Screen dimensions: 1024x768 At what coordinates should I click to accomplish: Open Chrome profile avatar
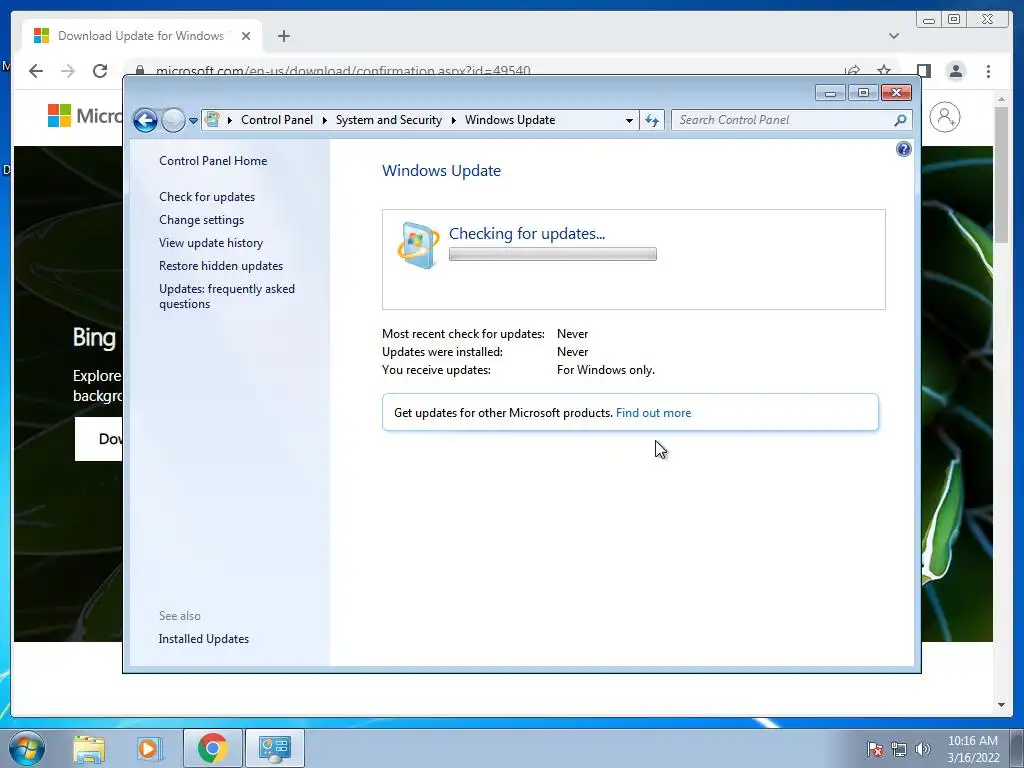coord(955,71)
